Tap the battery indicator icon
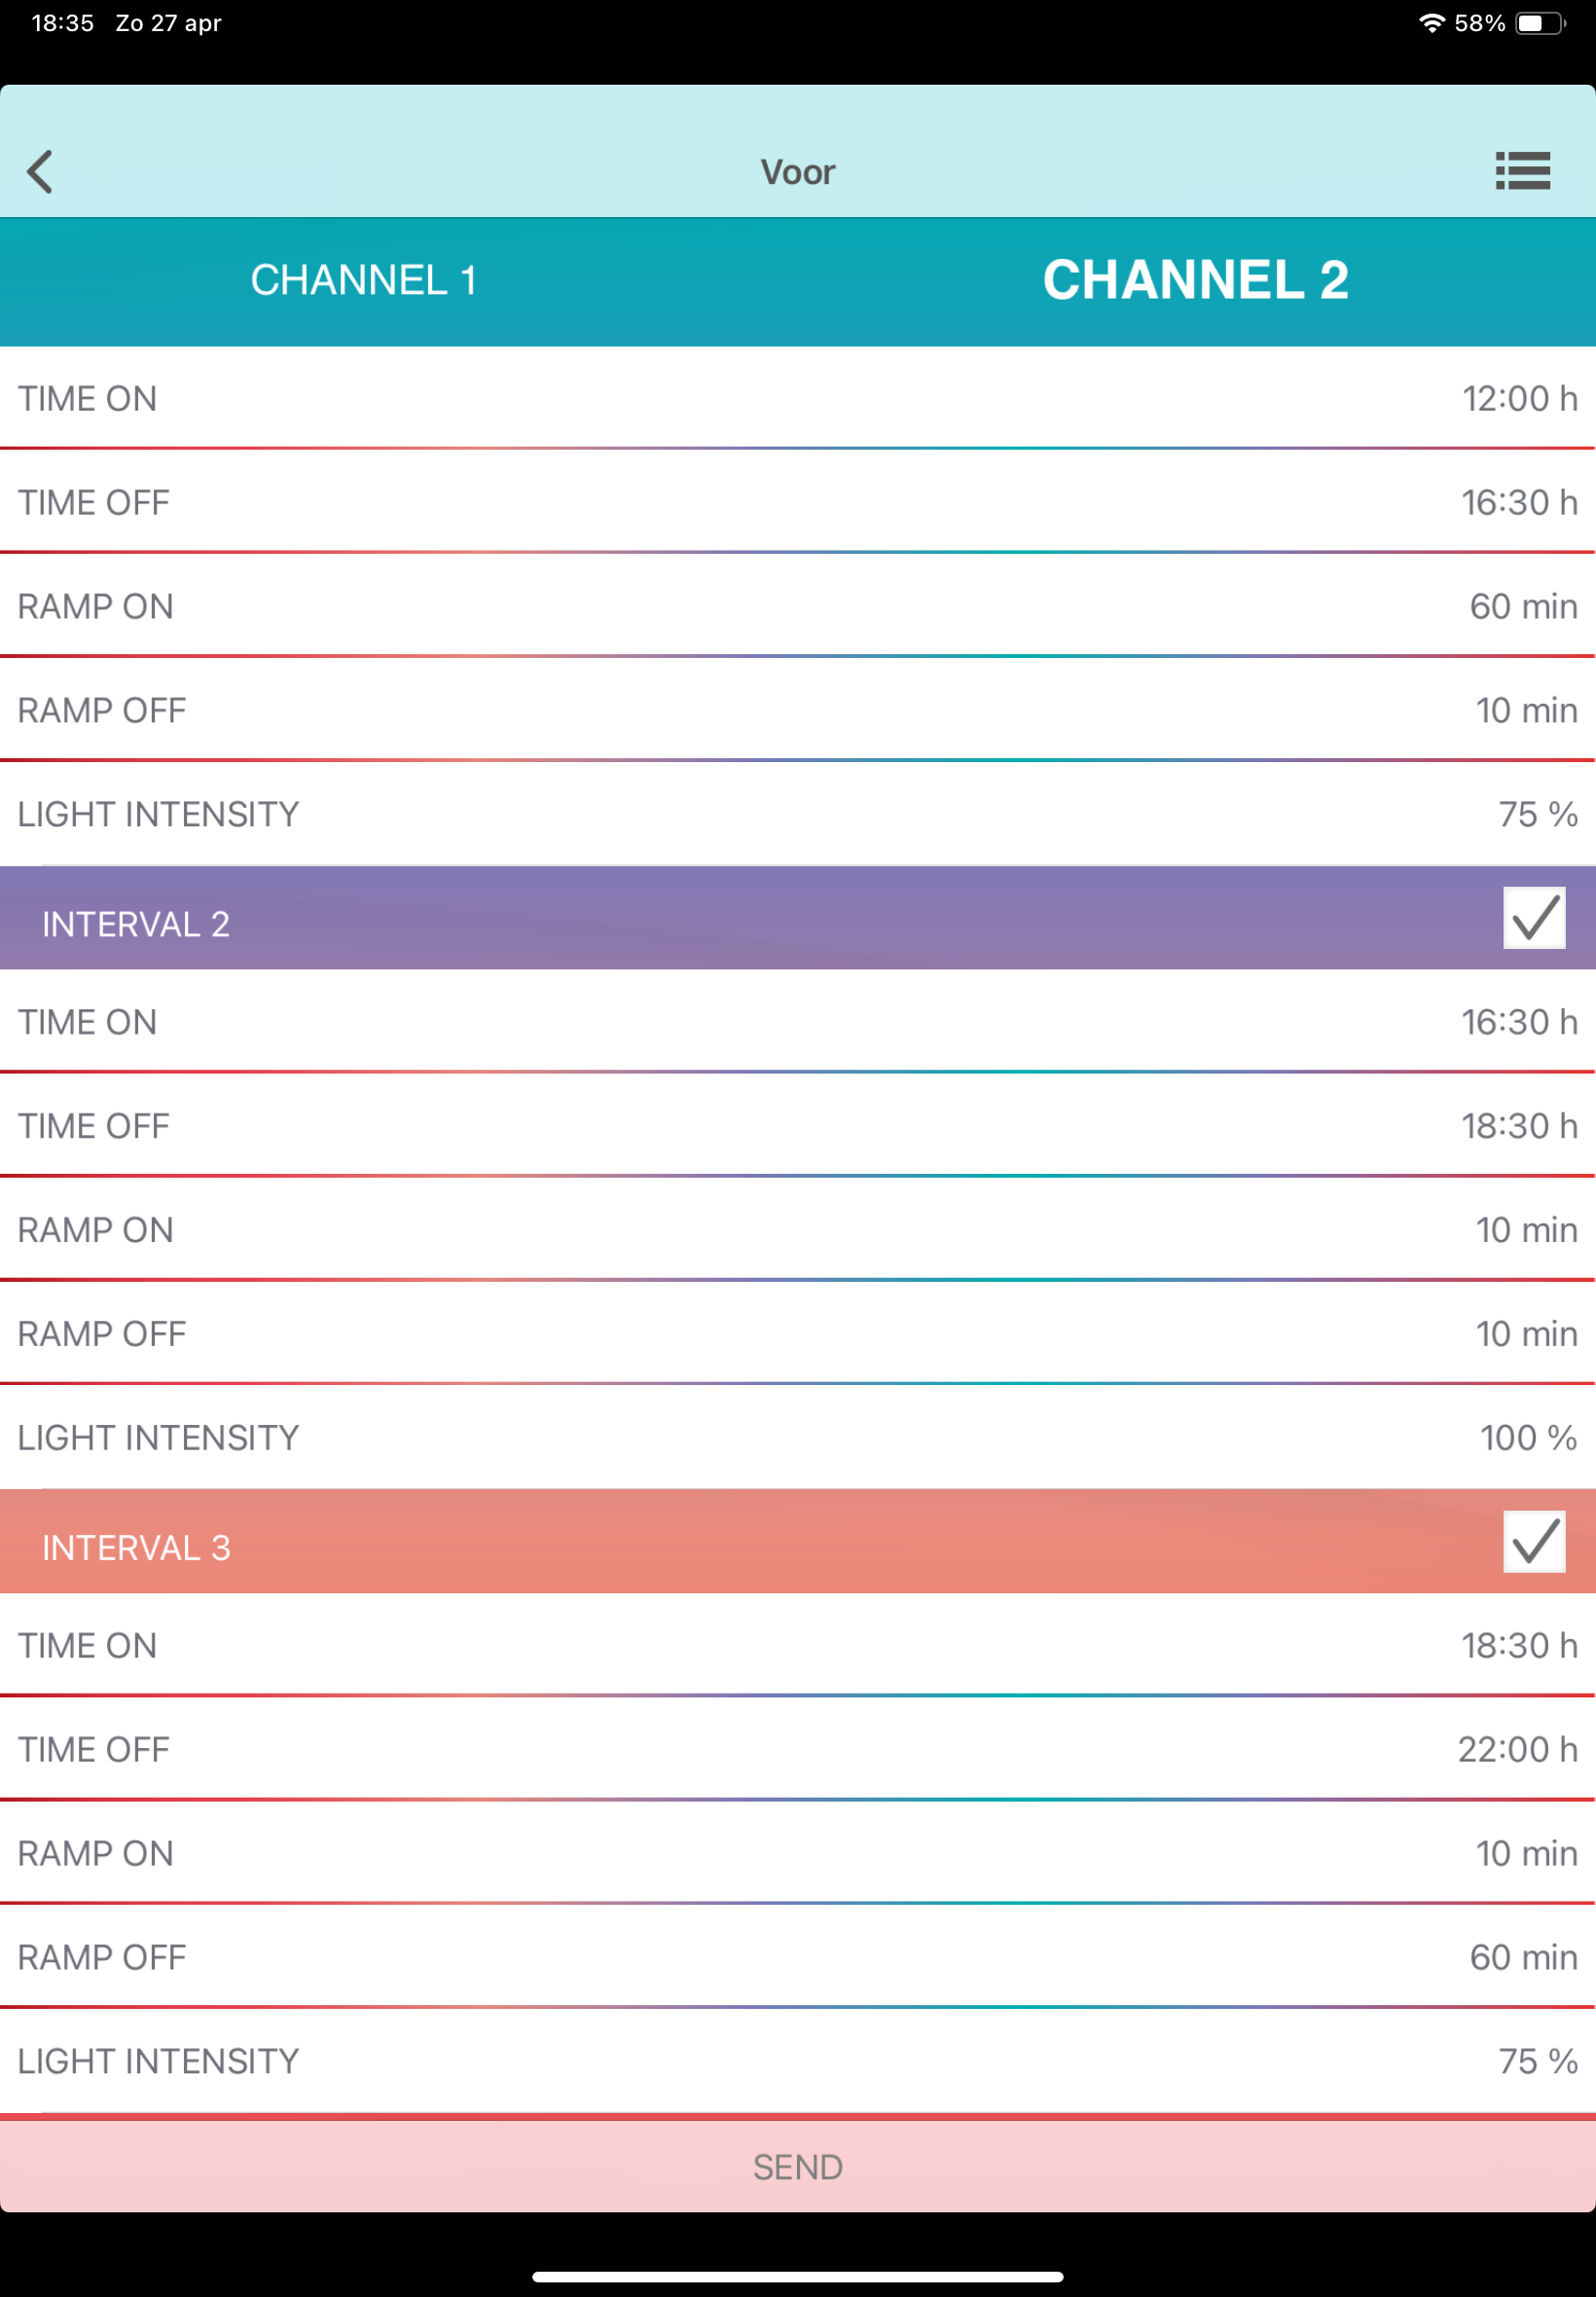 1540,23
